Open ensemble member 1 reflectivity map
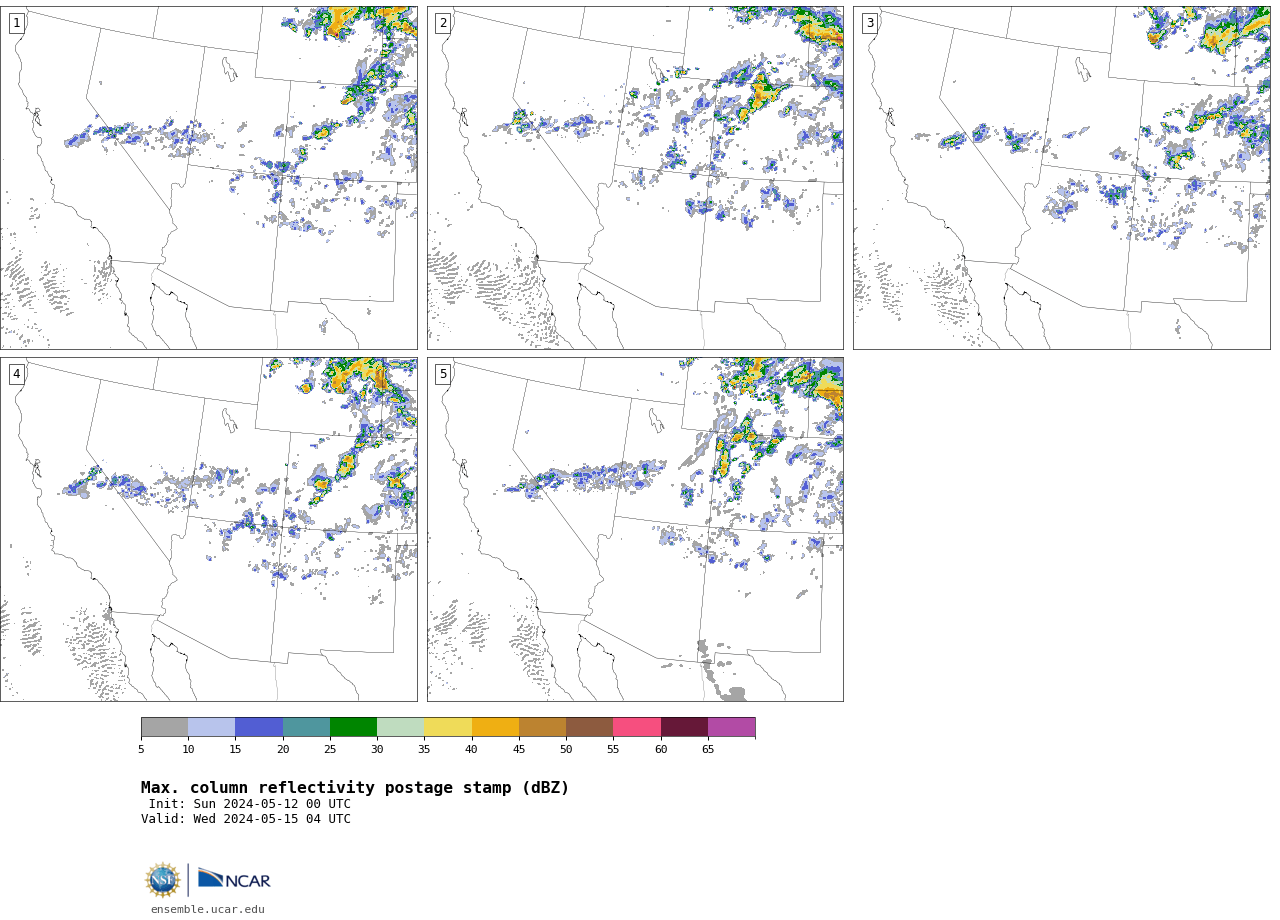Screen dimensions: 1280x920 tap(209, 178)
